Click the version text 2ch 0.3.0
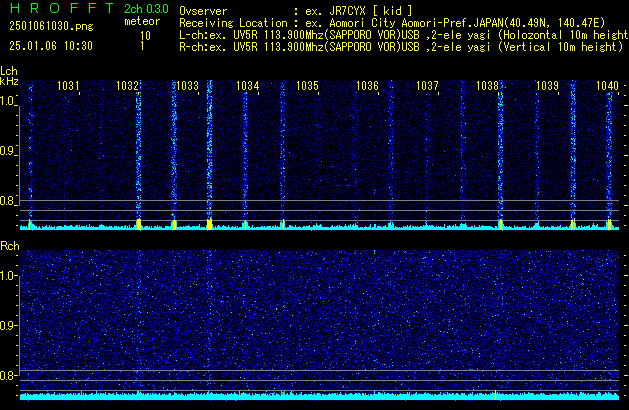629x410 pixels. [146, 8]
